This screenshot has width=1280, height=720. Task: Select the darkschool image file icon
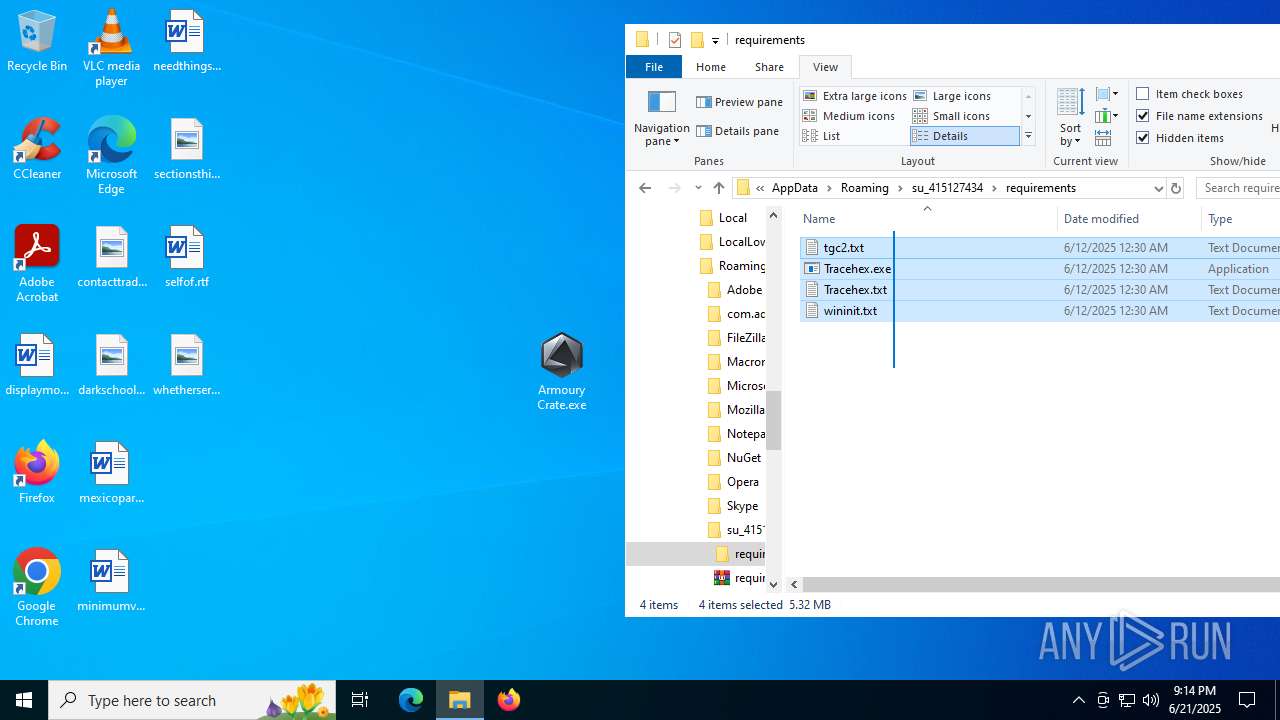[111, 365]
